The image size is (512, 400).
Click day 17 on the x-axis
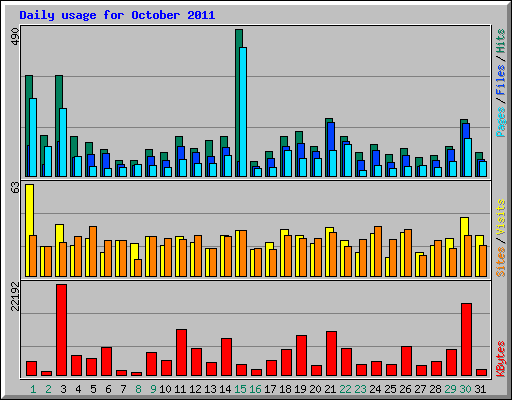(270, 389)
